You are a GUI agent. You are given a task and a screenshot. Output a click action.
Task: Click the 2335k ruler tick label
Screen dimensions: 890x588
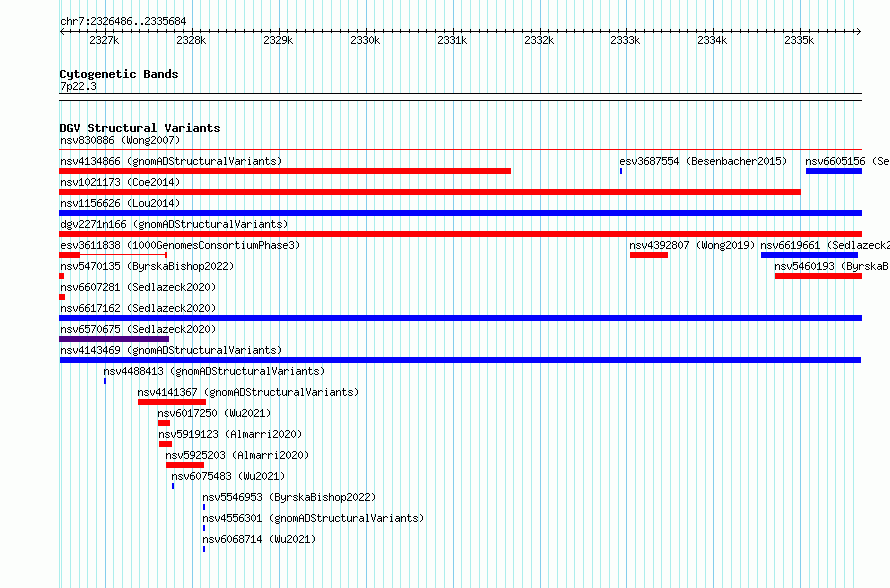[x=799, y=40]
